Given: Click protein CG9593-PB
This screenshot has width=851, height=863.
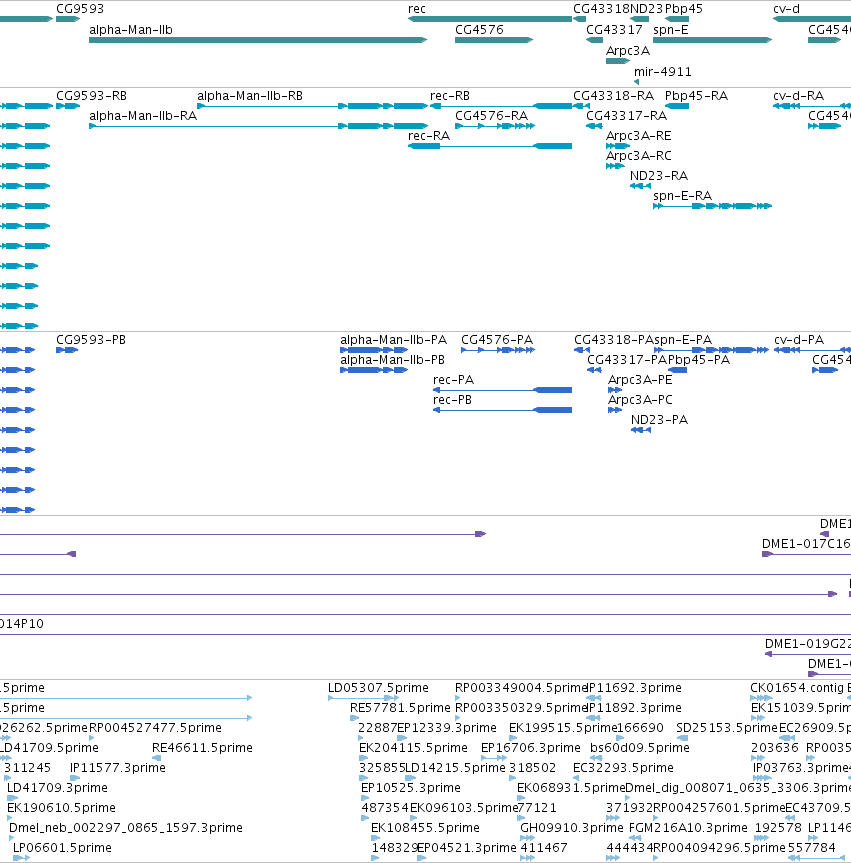Looking at the screenshot, I should (x=67, y=350).
